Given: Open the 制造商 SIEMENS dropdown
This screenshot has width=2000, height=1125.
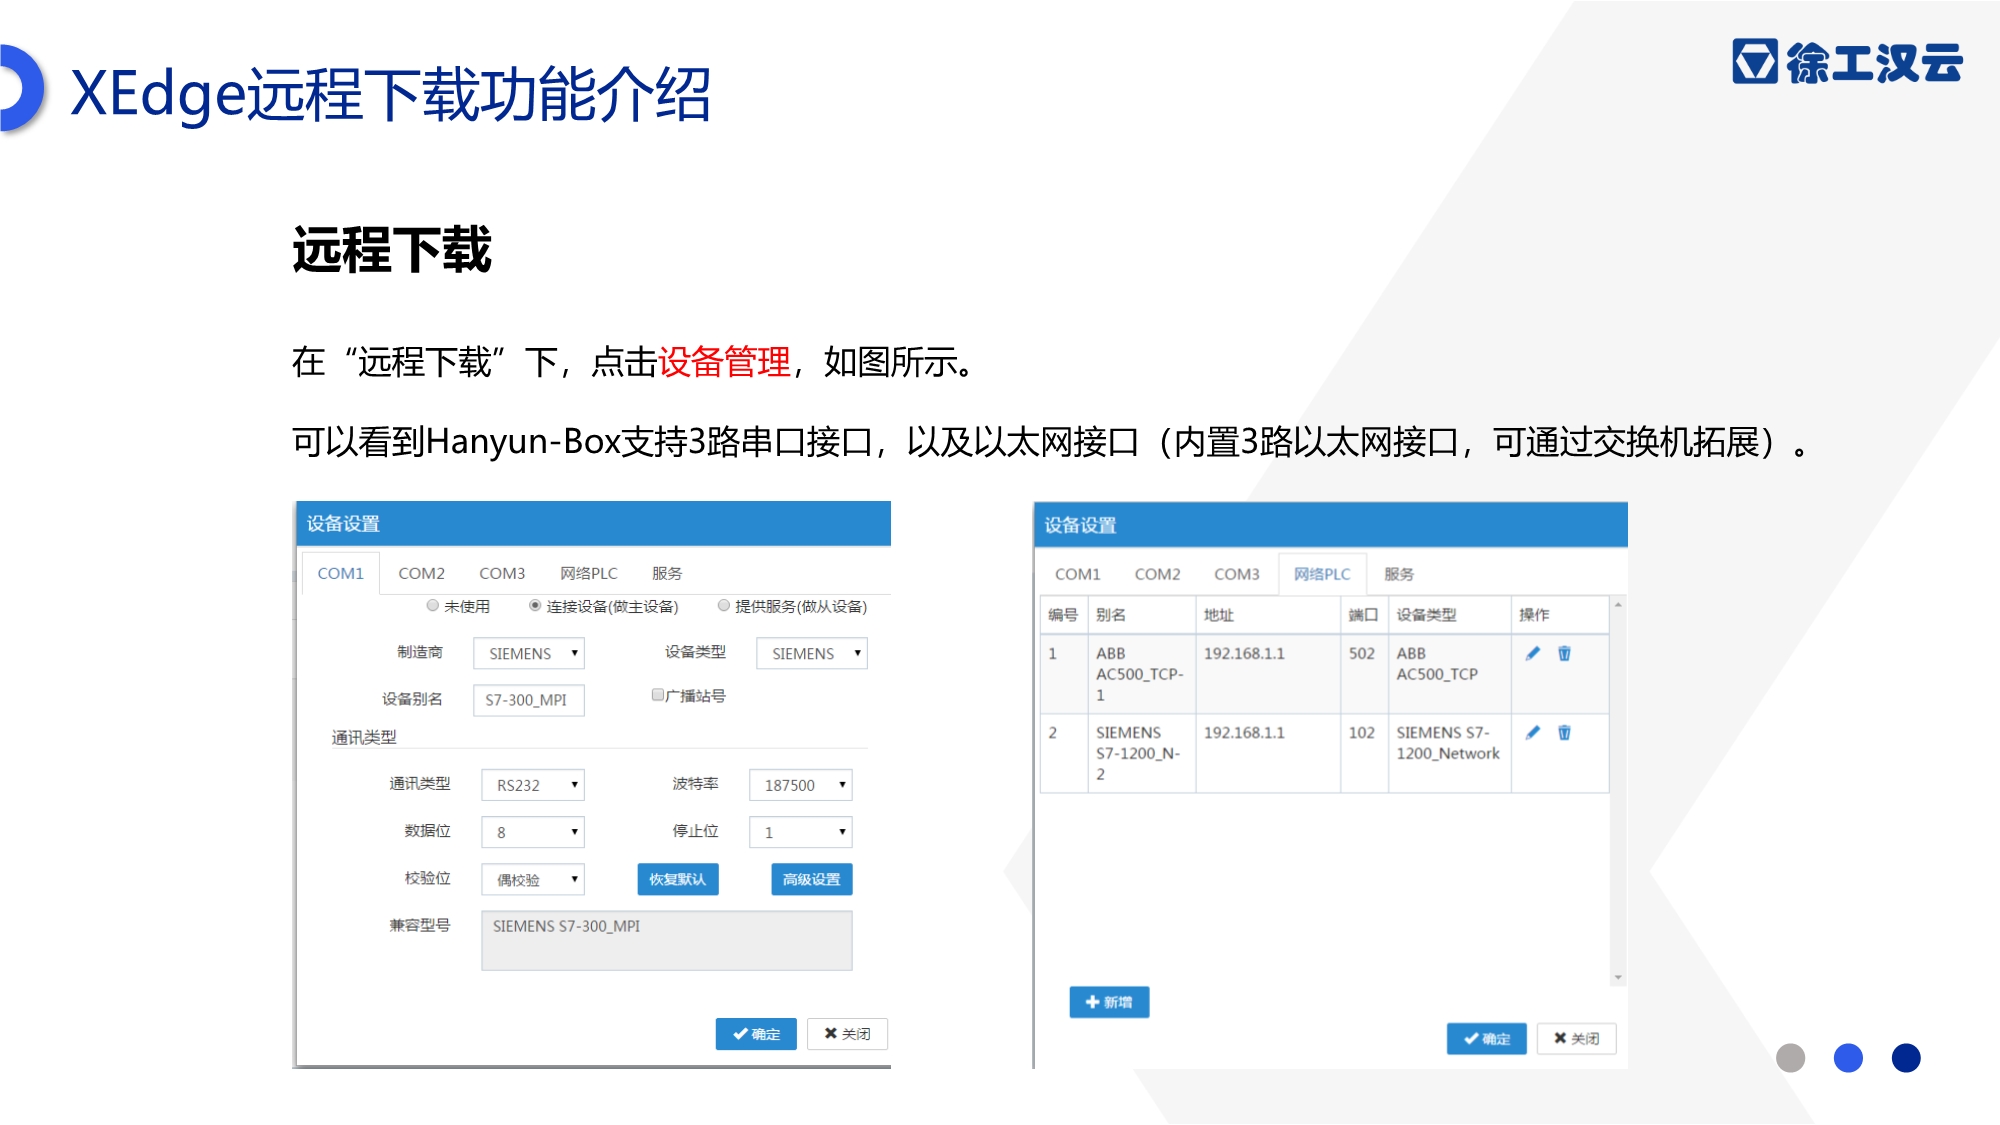Looking at the screenshot, I should point(529,653).
